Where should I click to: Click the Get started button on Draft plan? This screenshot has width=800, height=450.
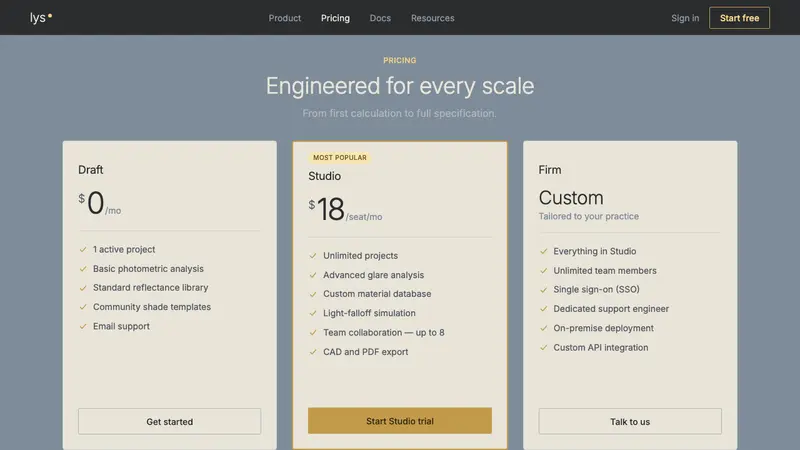[169, 421]
